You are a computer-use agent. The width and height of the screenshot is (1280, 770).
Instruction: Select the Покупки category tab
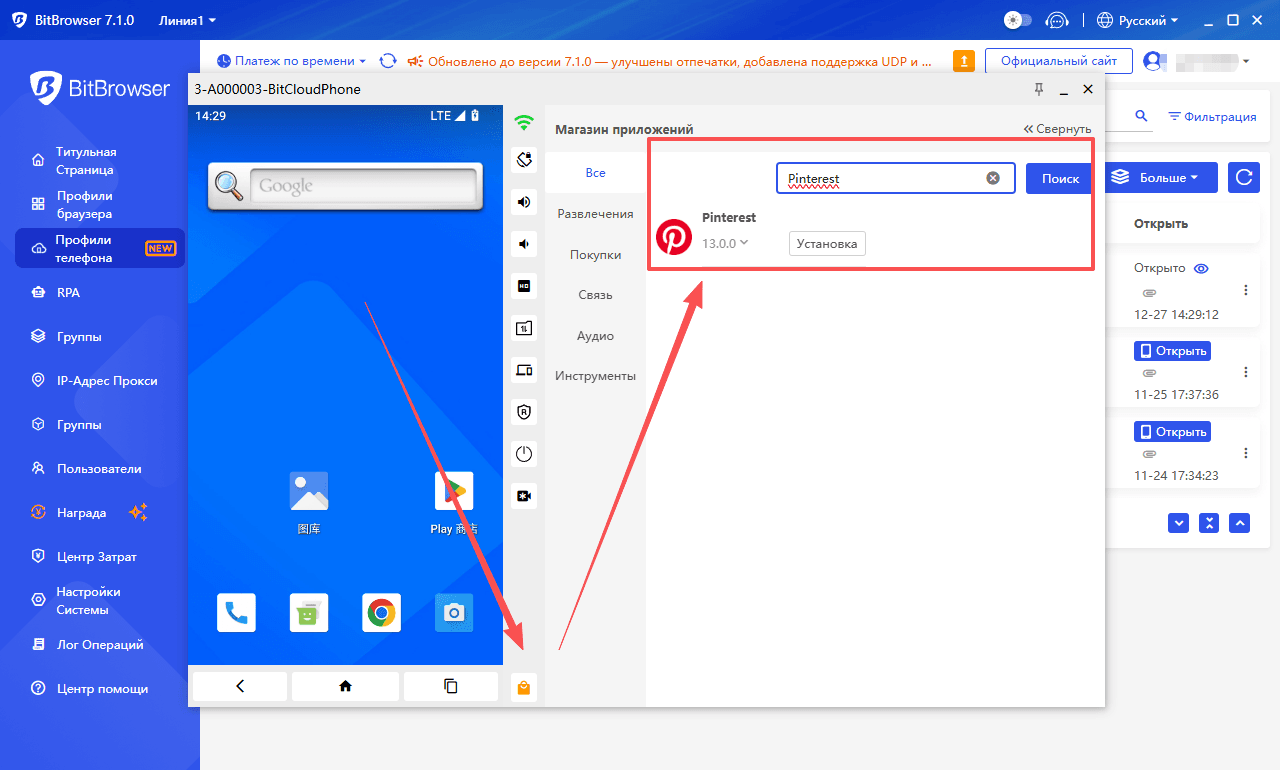pyautogui.click(x=595, y=255)
